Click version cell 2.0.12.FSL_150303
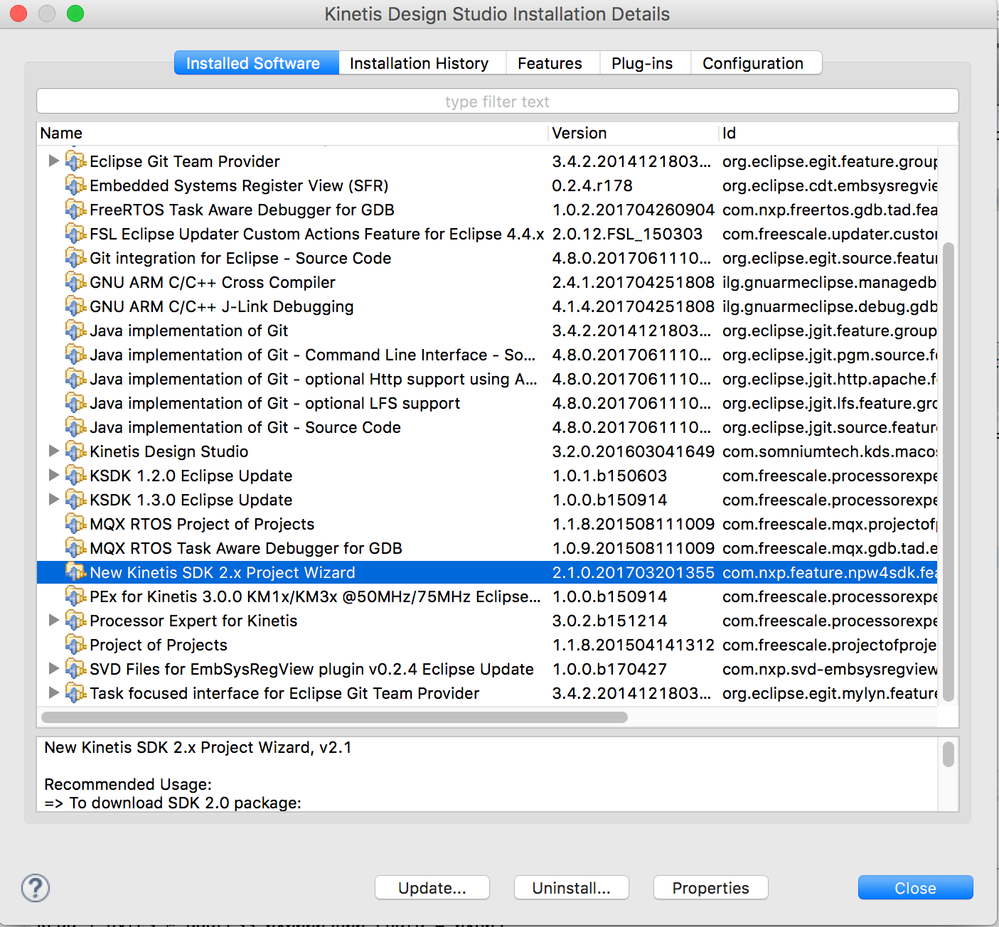Screen dimensions: 999x927 coord(627,234)
